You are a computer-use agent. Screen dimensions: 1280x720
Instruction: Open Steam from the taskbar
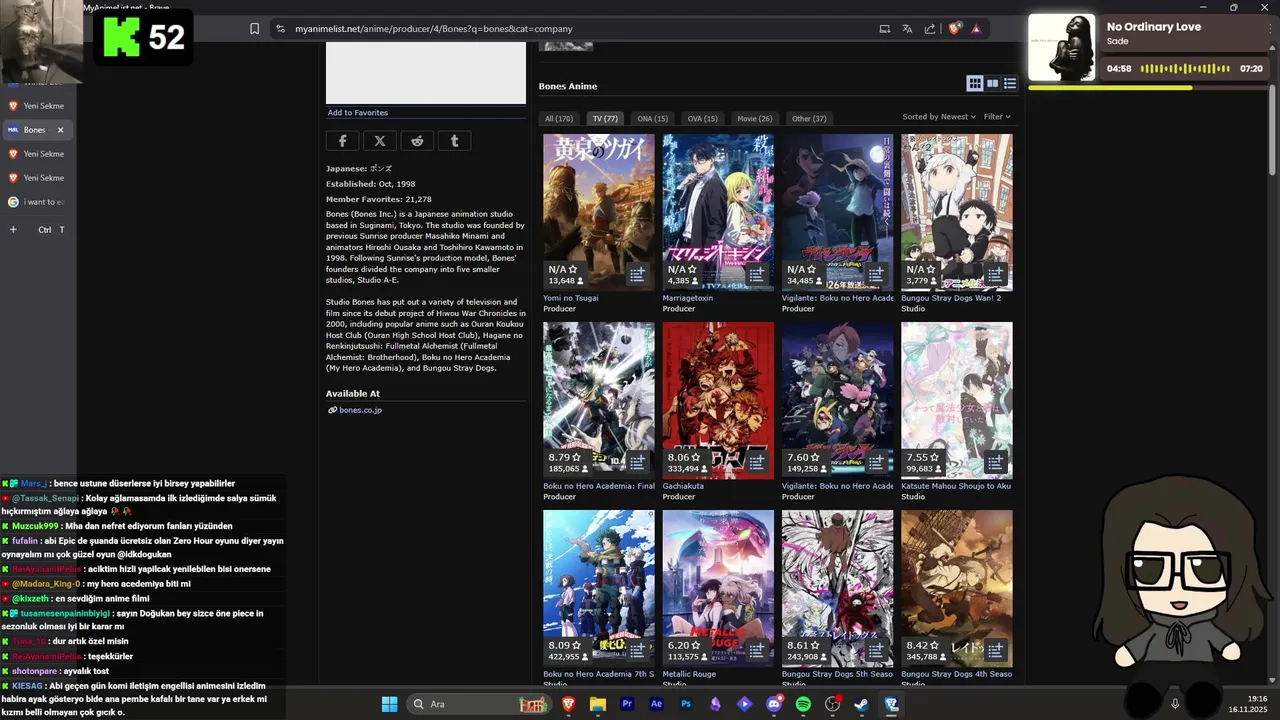[x=861, y=704]
